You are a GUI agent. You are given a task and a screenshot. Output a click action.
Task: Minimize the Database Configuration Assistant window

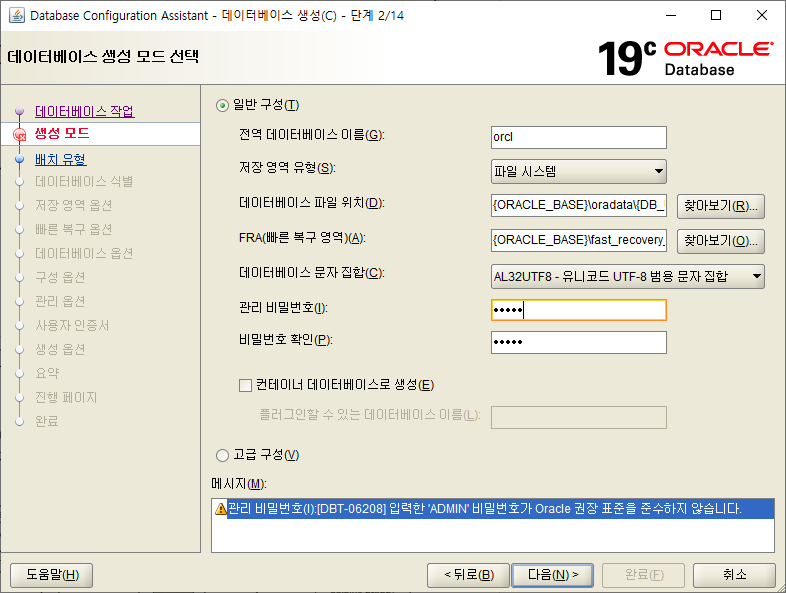click(x=671, y=16)
